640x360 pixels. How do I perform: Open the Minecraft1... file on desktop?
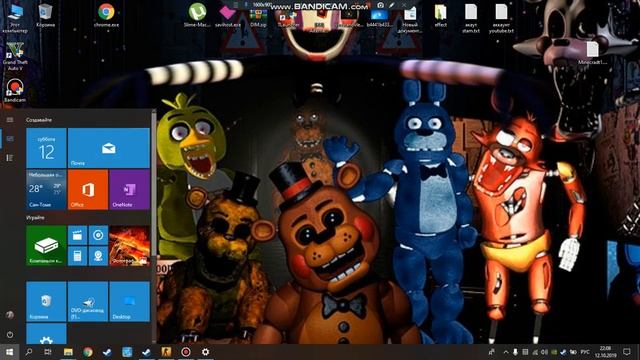coord(592,53)
